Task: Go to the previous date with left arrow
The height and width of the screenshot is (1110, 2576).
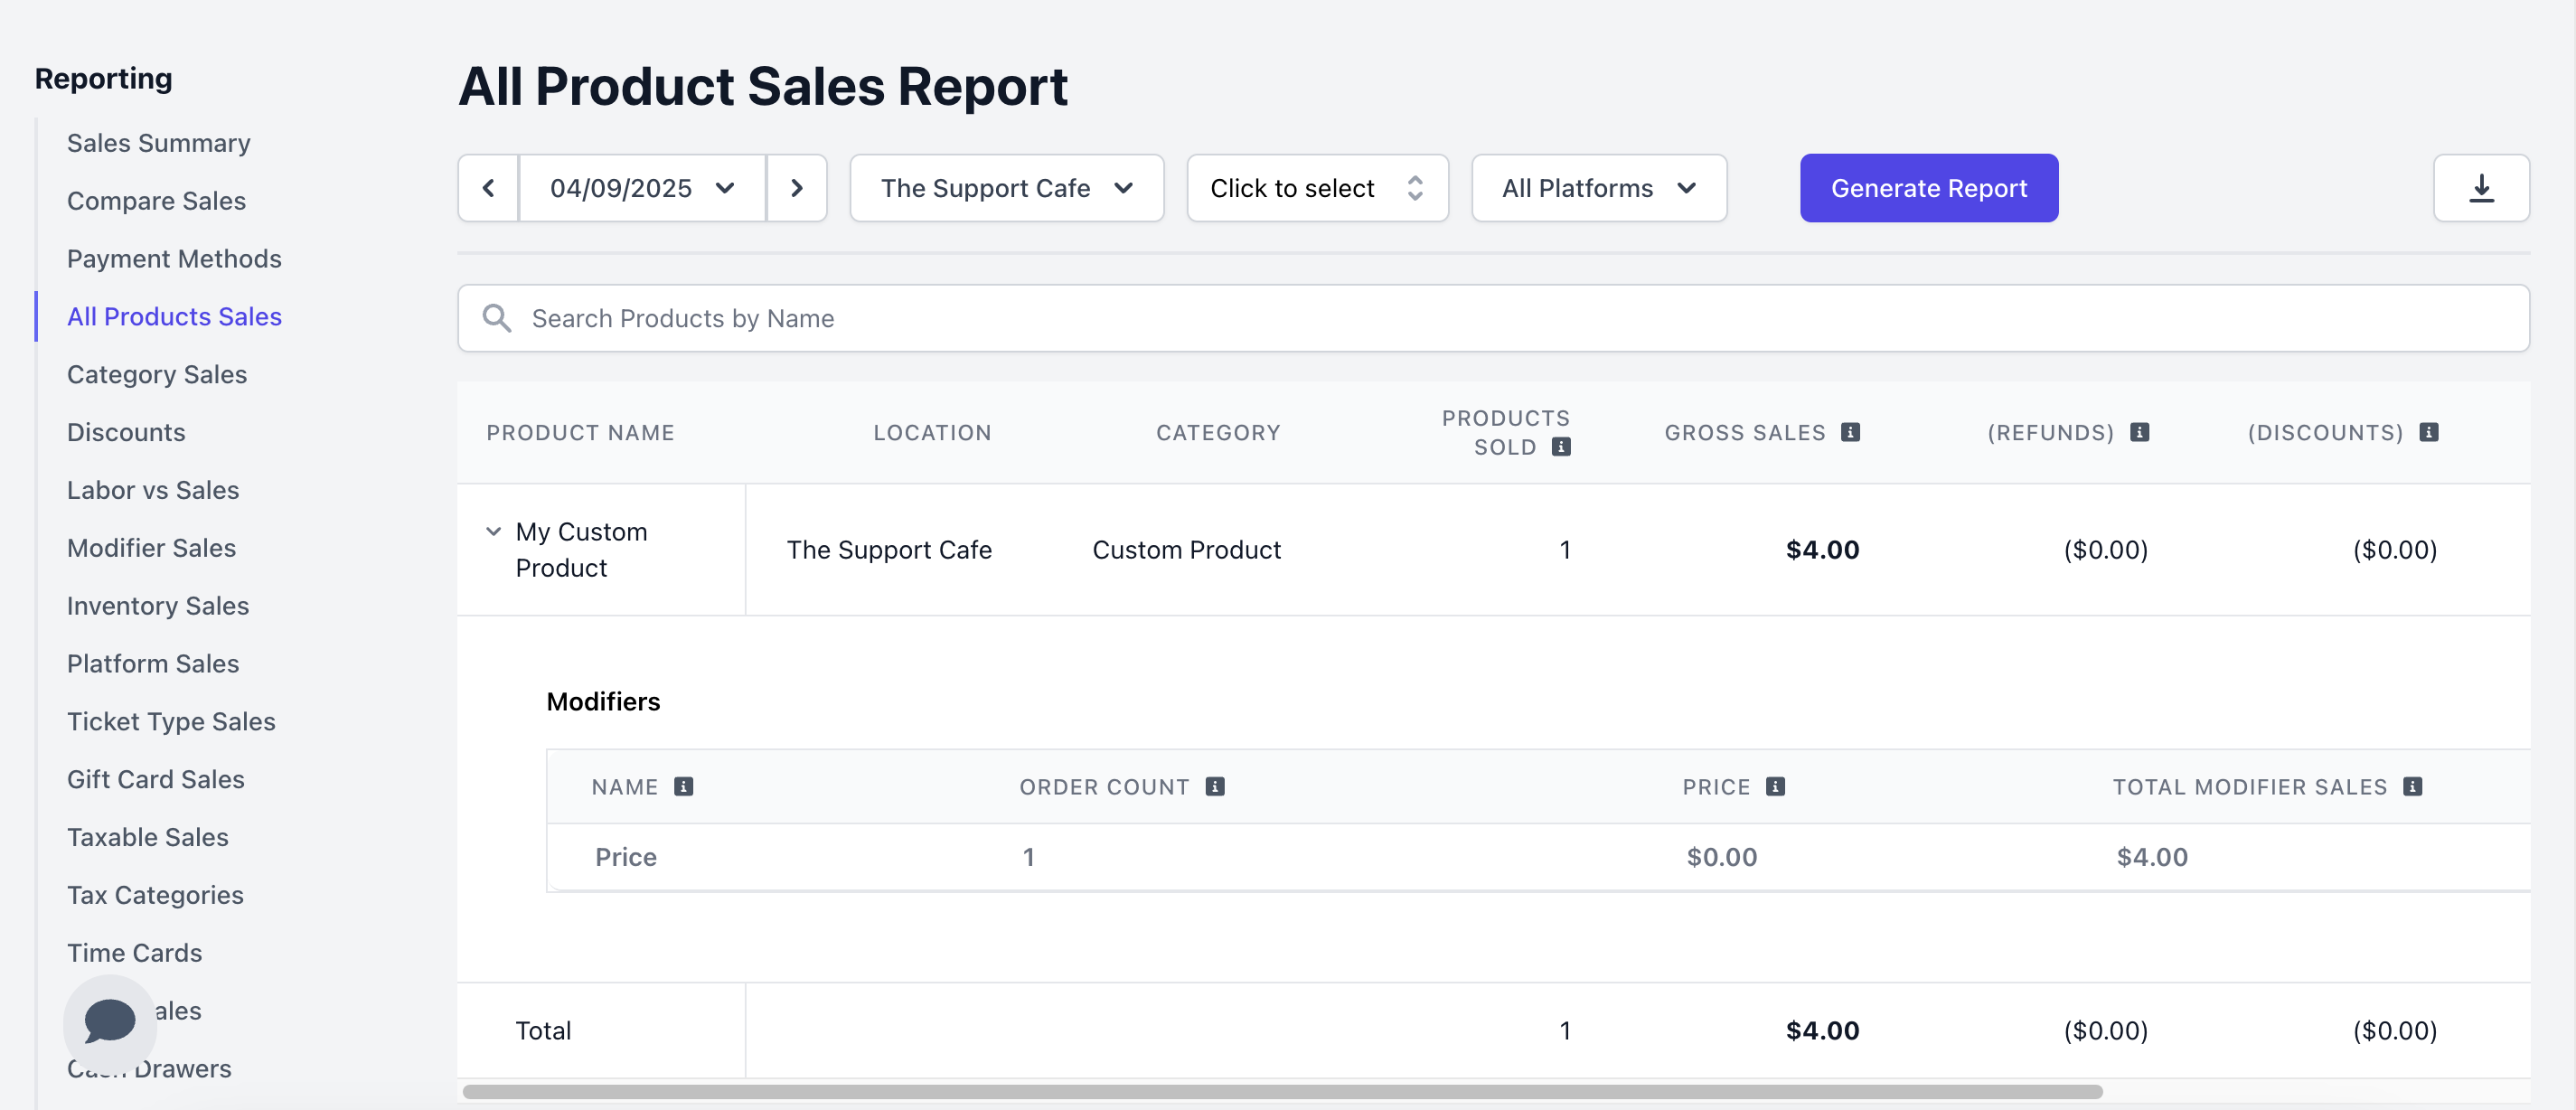Action: pyautogui.click(x=488, y=188)
